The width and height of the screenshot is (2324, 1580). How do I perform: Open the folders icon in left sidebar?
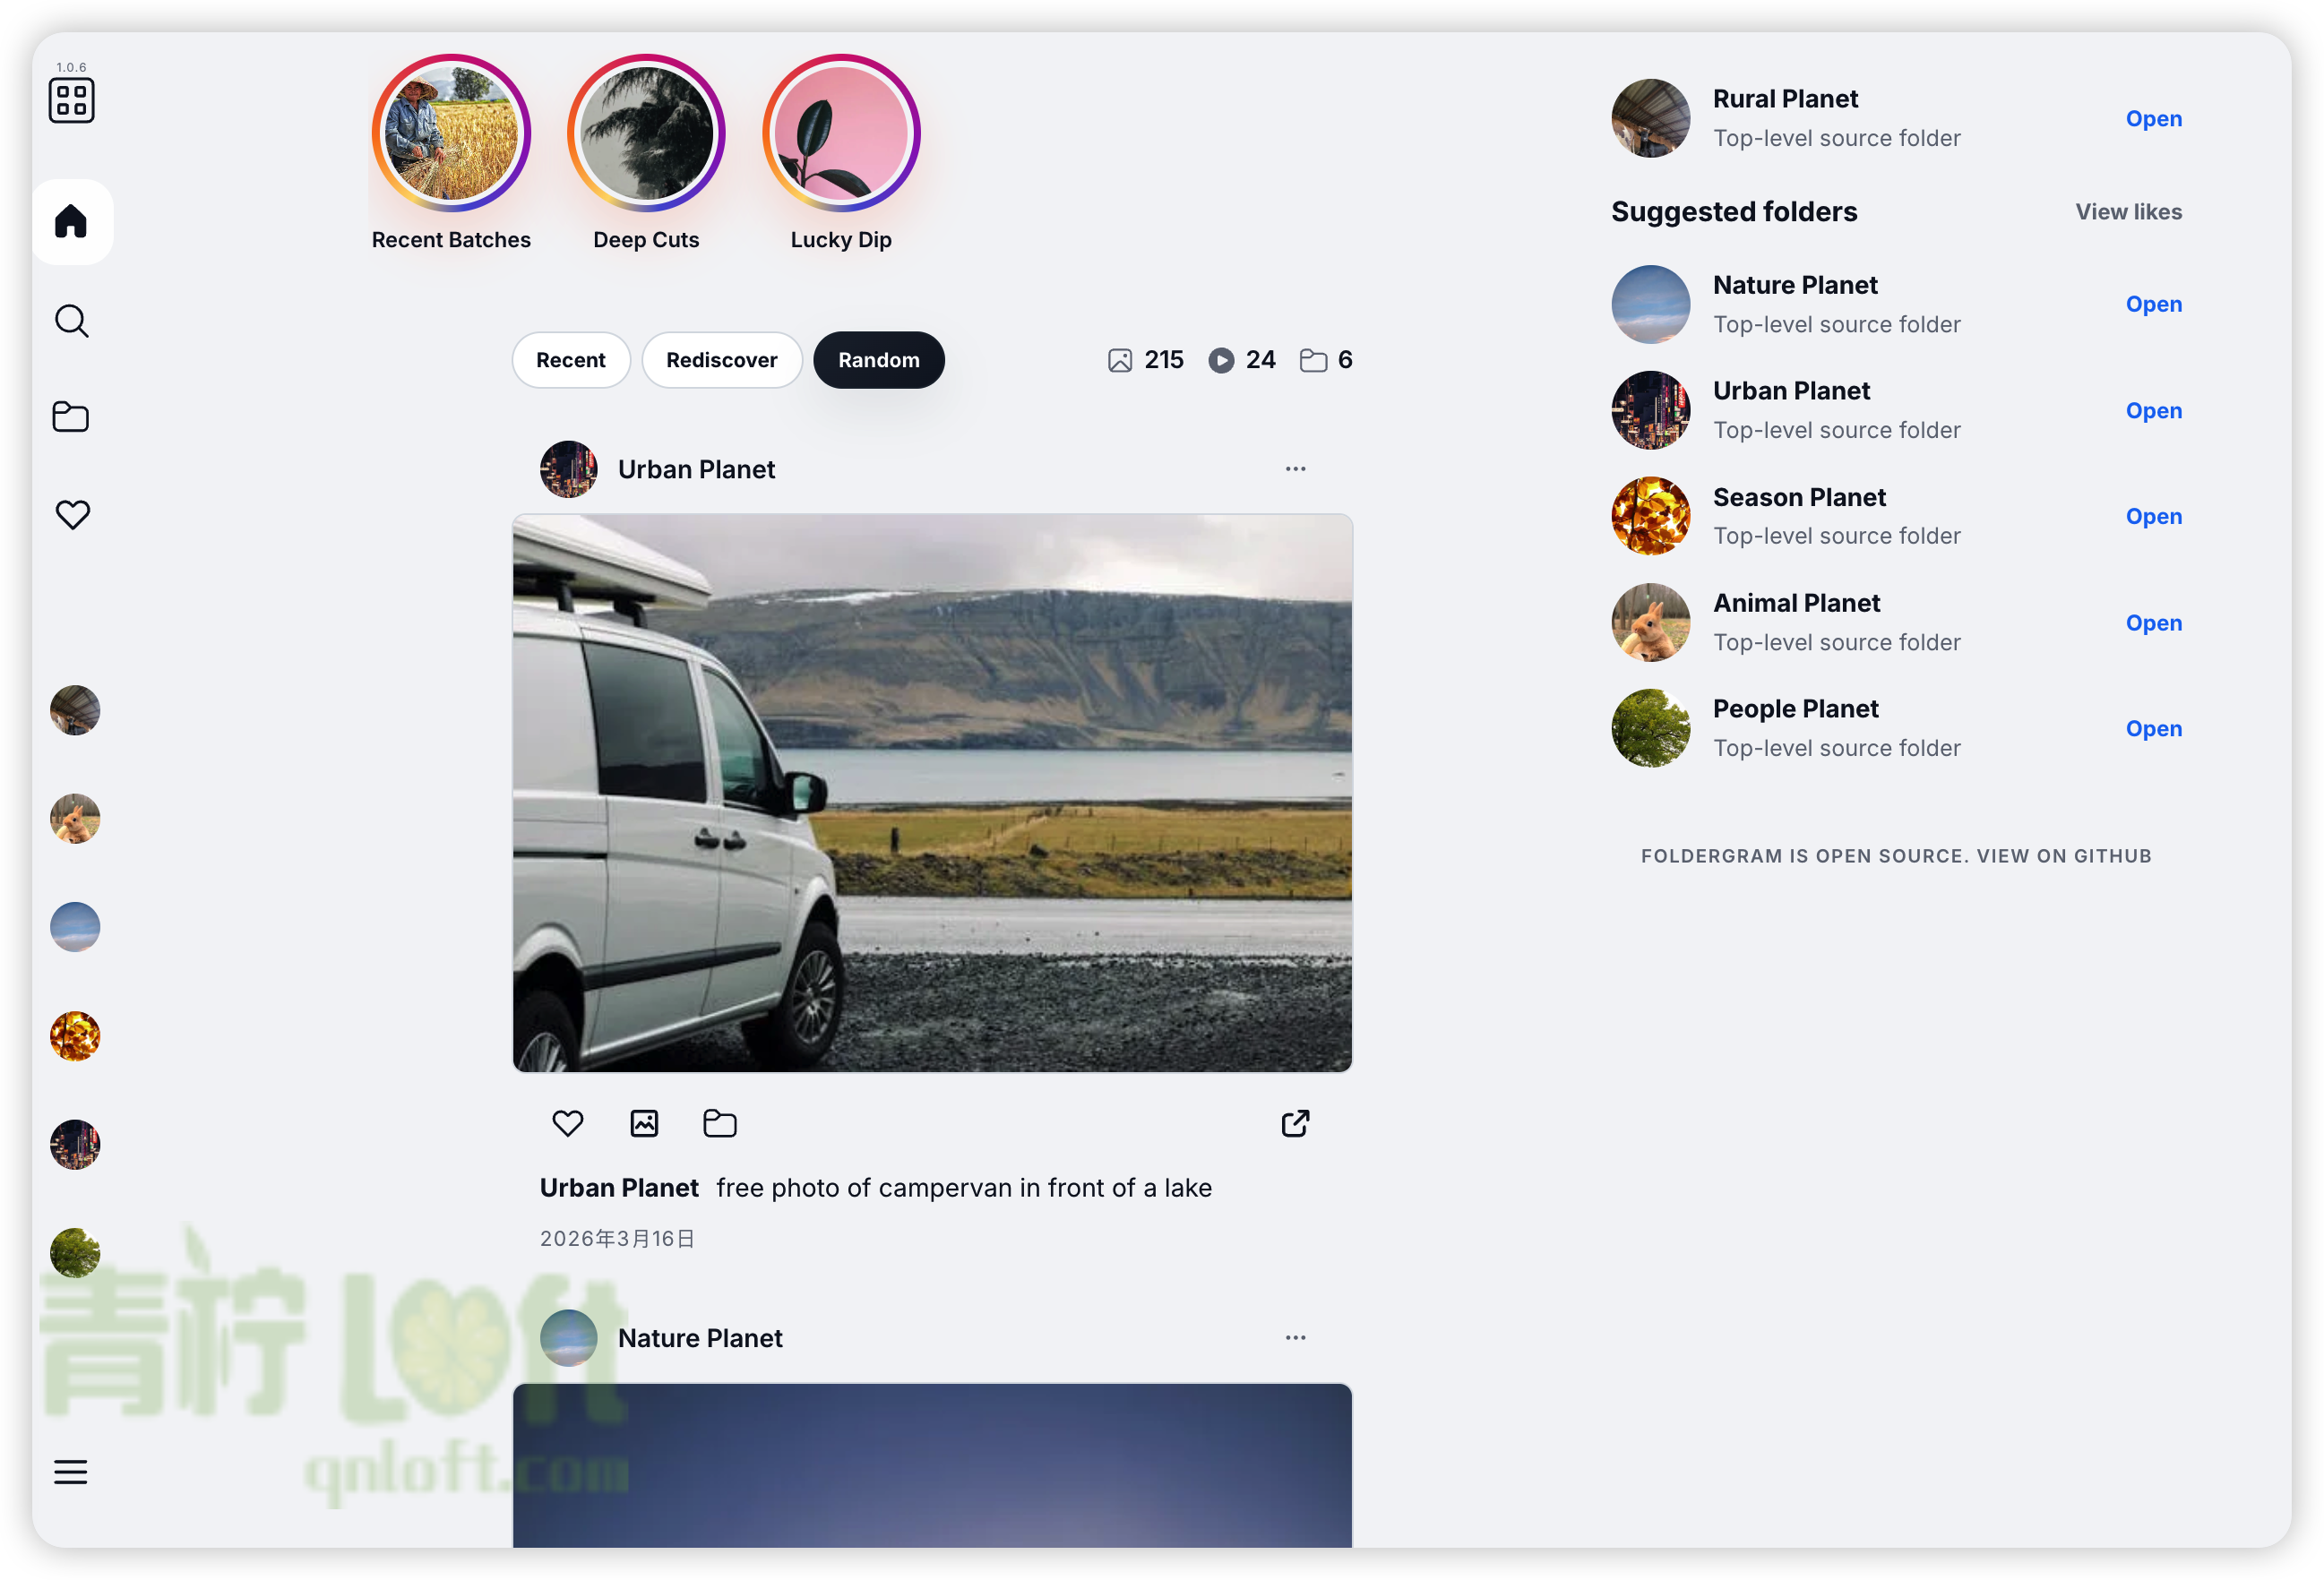[x=71, y=416]
